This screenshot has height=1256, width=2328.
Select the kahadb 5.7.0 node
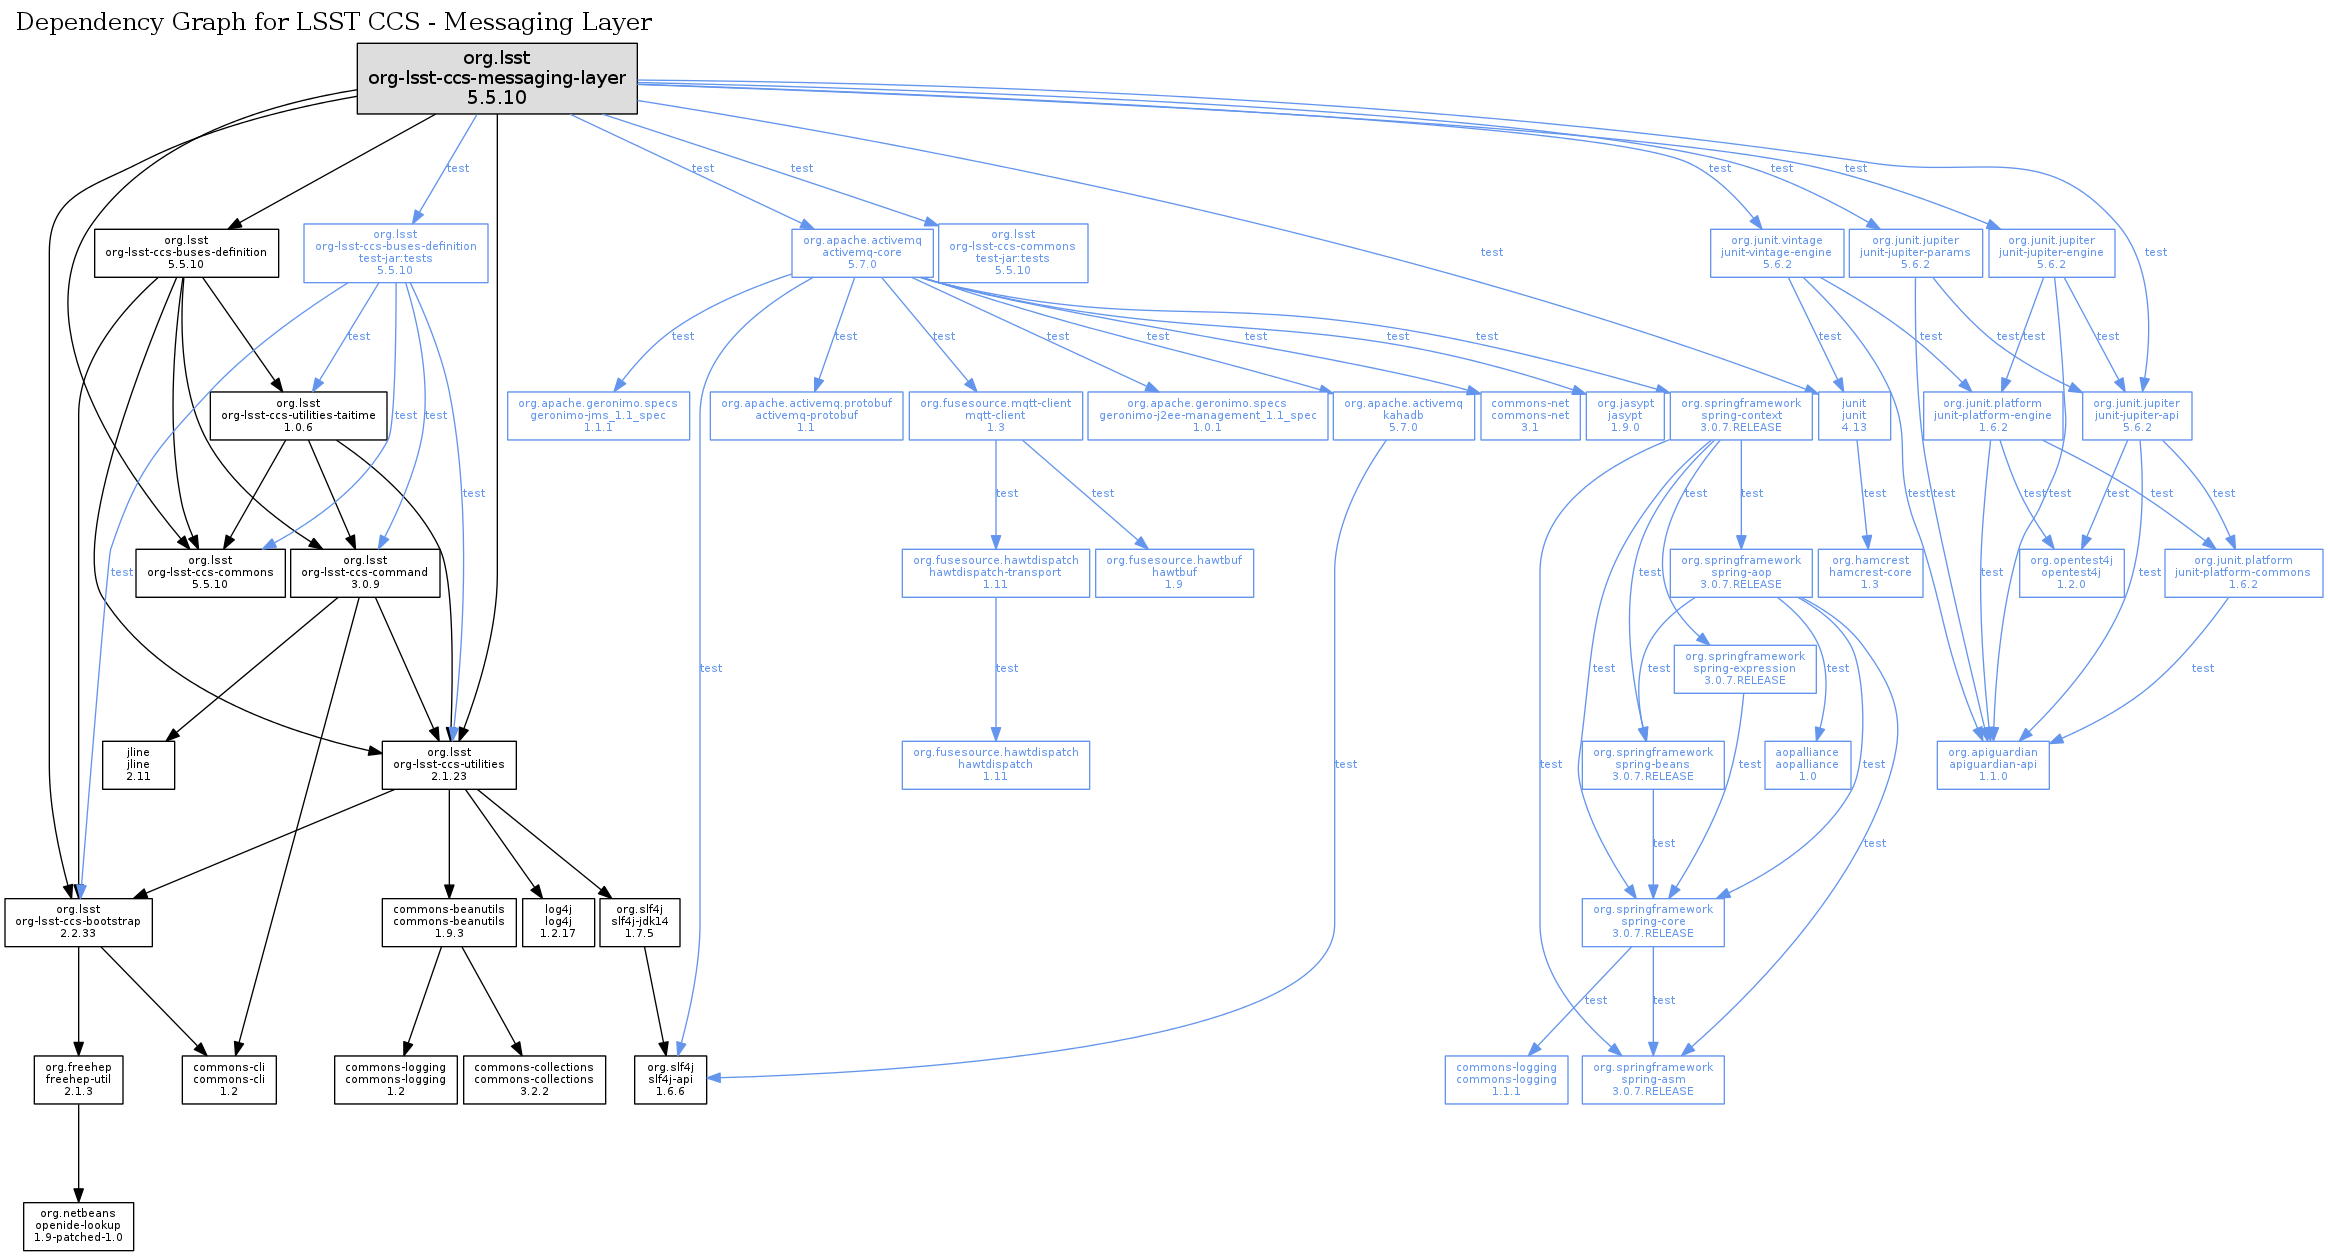[1403, 416]
